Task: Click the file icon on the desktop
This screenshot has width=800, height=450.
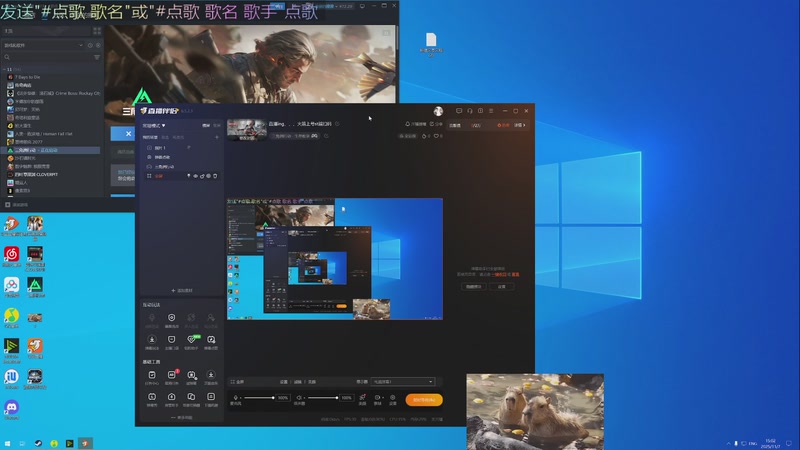Action: click(x=431, y=44)
